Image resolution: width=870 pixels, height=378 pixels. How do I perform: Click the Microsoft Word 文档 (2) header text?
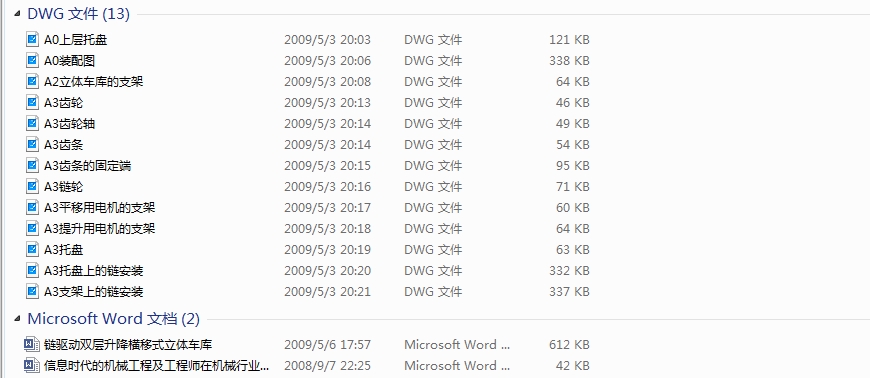tap(113, 319)
